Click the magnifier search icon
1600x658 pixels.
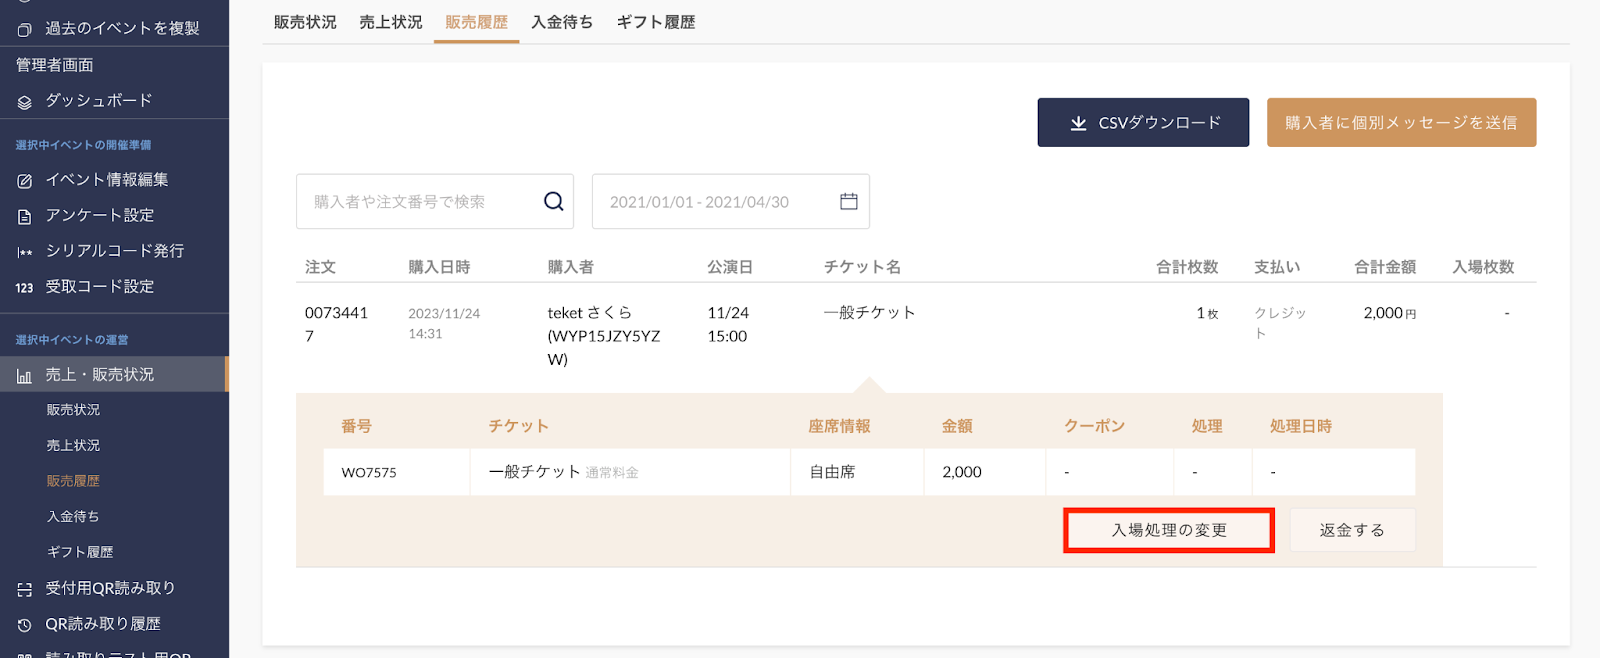pyautogui.click(x=553, y=201)
